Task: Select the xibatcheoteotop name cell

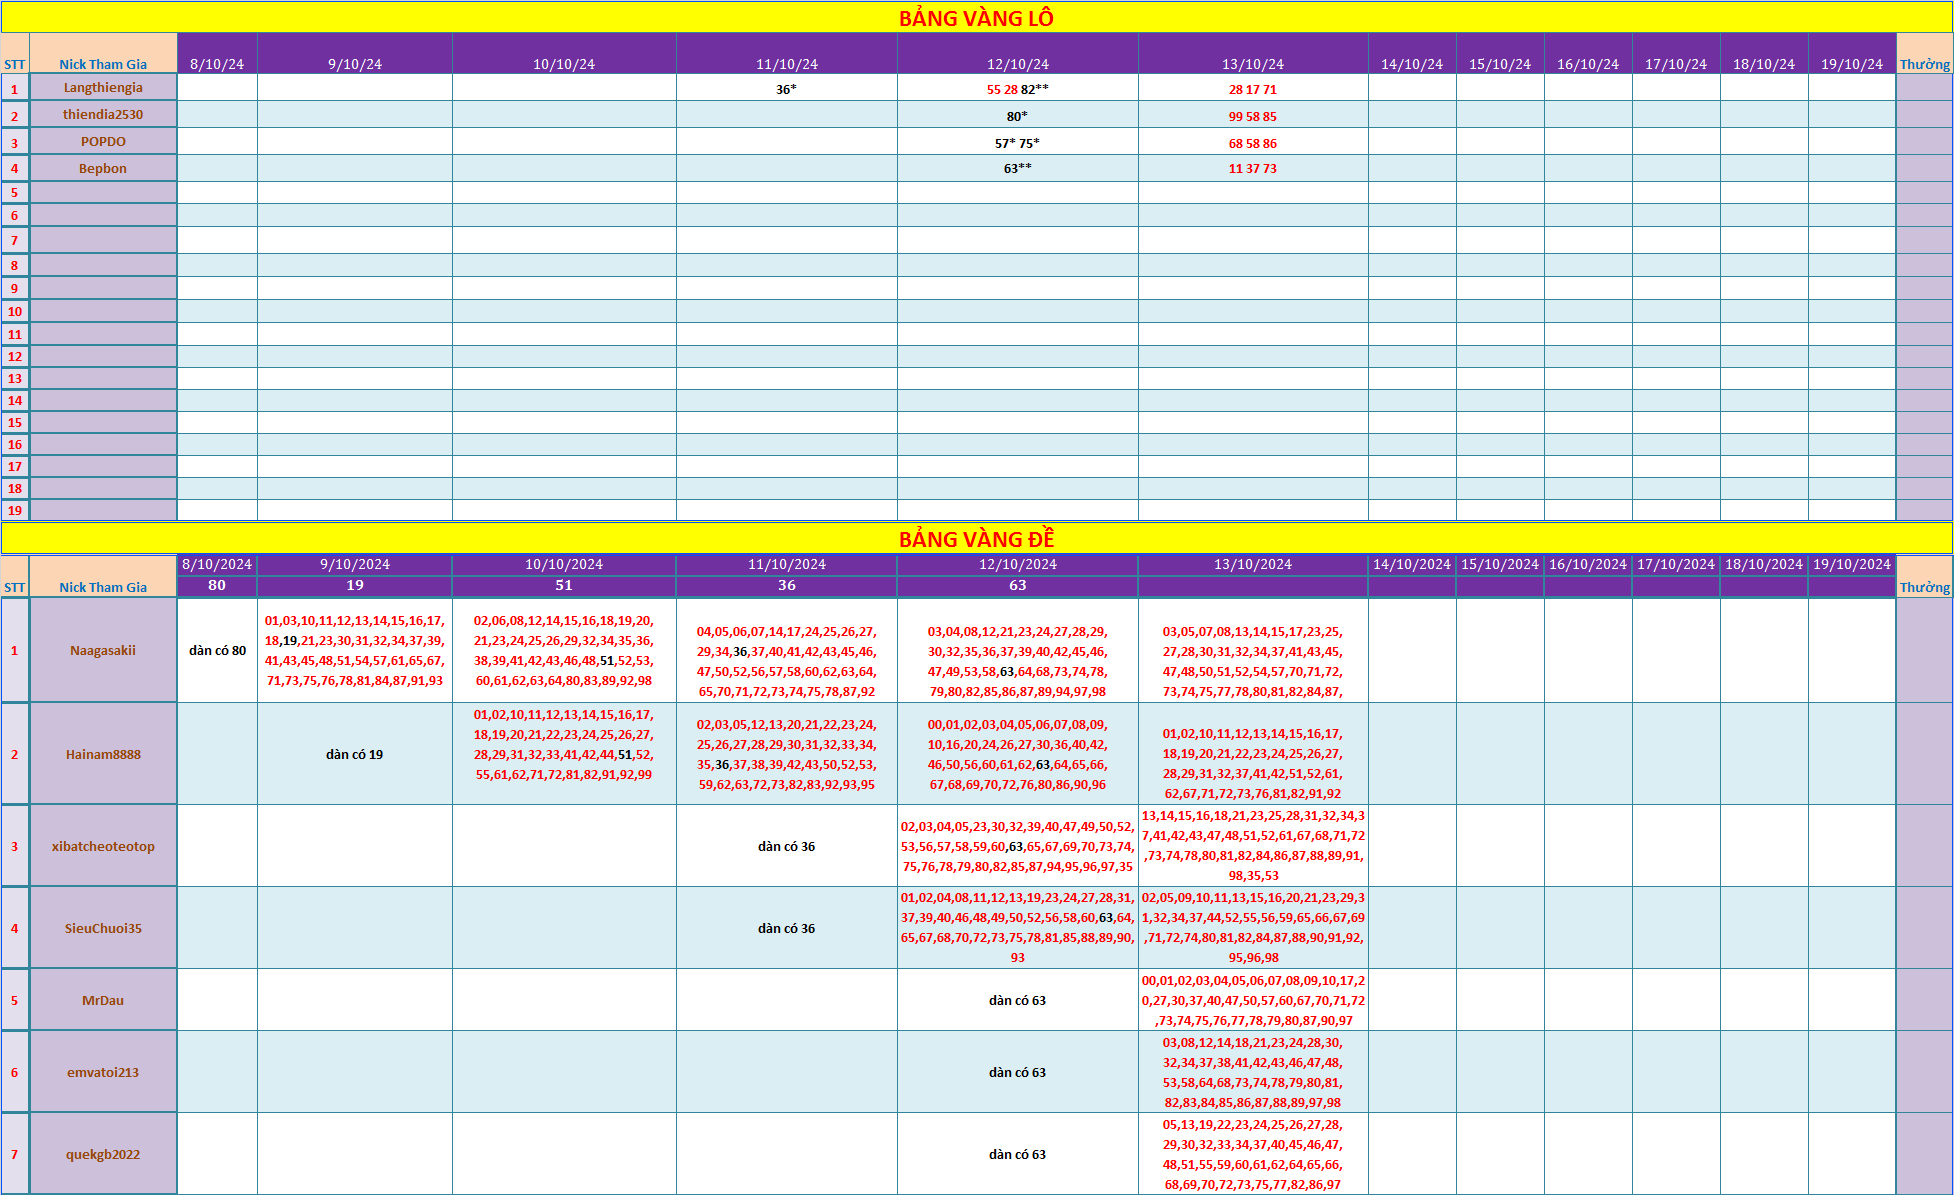Action: 103,847
